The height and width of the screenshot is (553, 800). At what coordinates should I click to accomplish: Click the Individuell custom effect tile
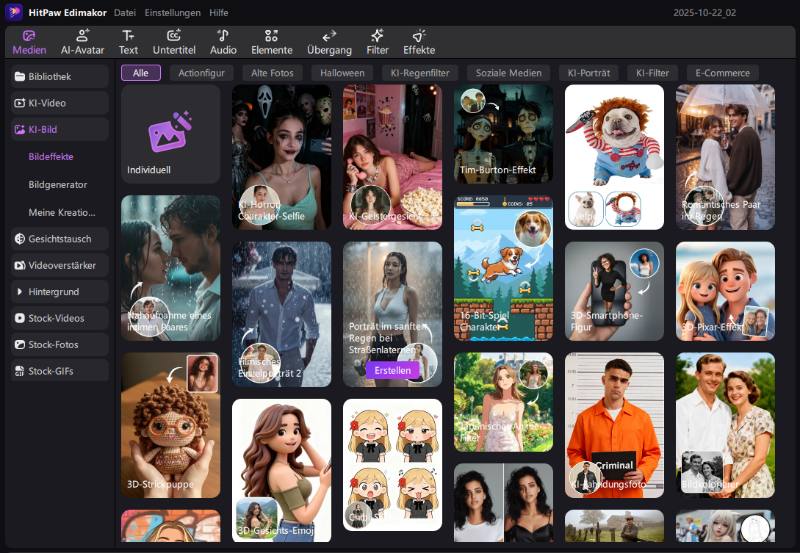coord(171,134)
